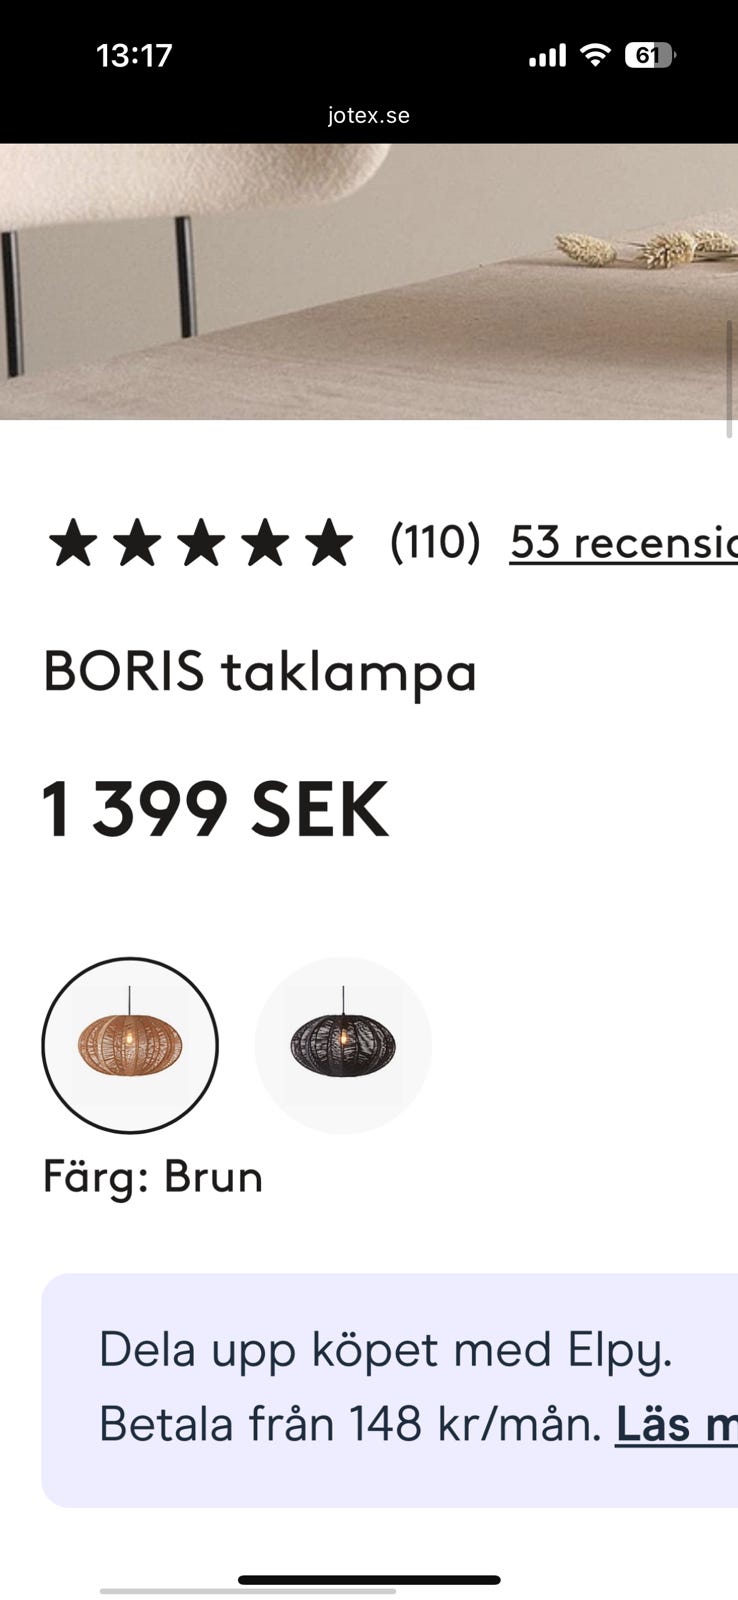Tap the home indicator bar

coord(369,1580)
